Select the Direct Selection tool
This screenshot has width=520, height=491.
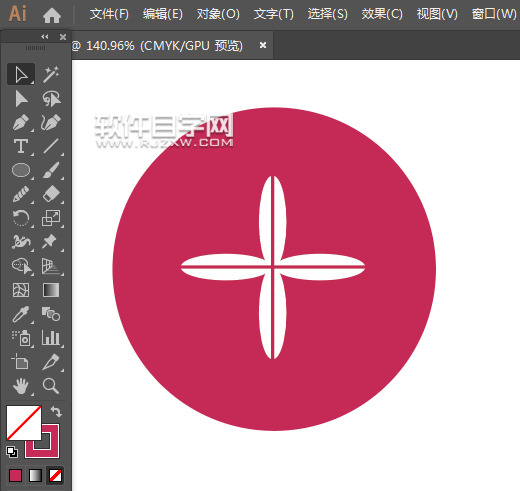coord(21,99)
